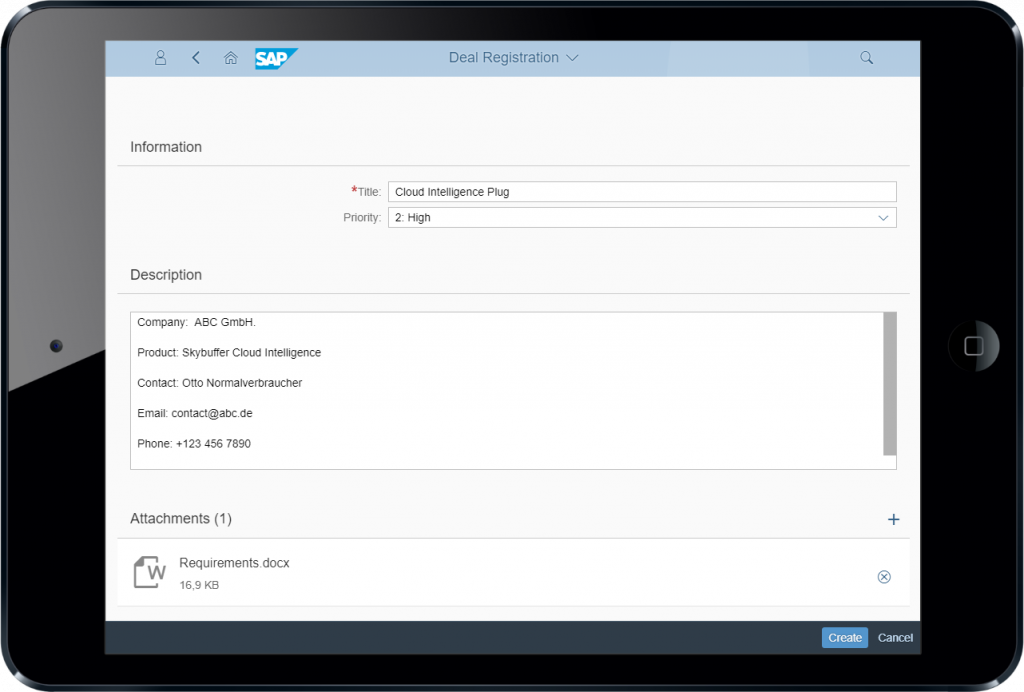Click the 'Company: ABC GmbH.' line
1024x692 pixels.
coord(197,322)
